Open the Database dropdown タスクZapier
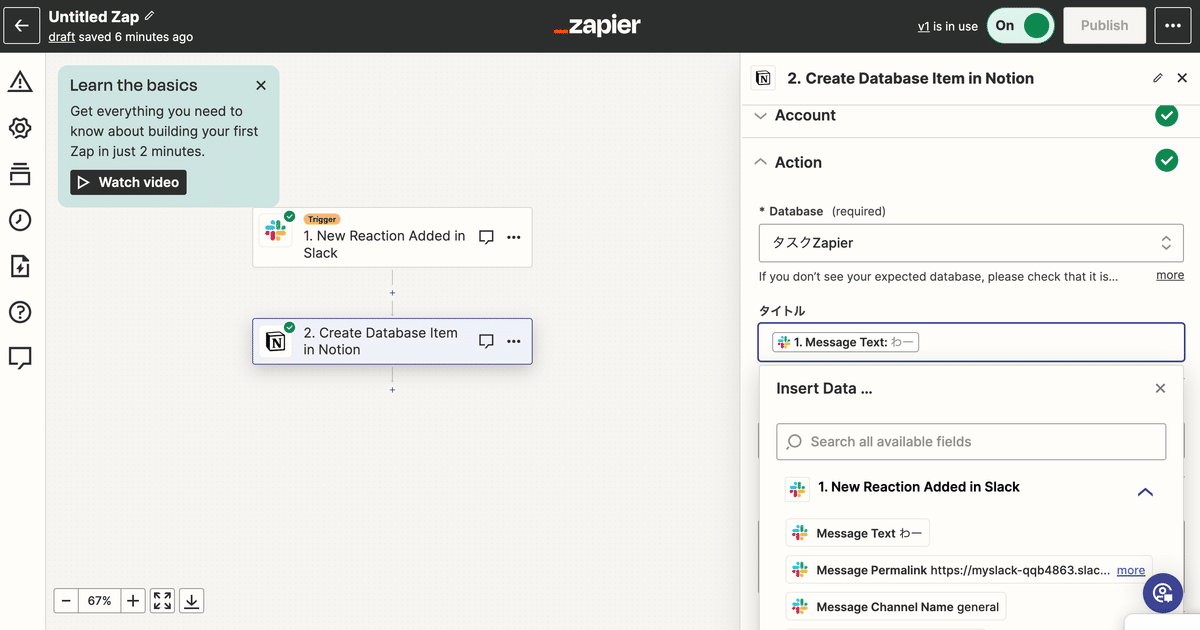Viewport: 1200px width, 630px height. click(971, 243)
